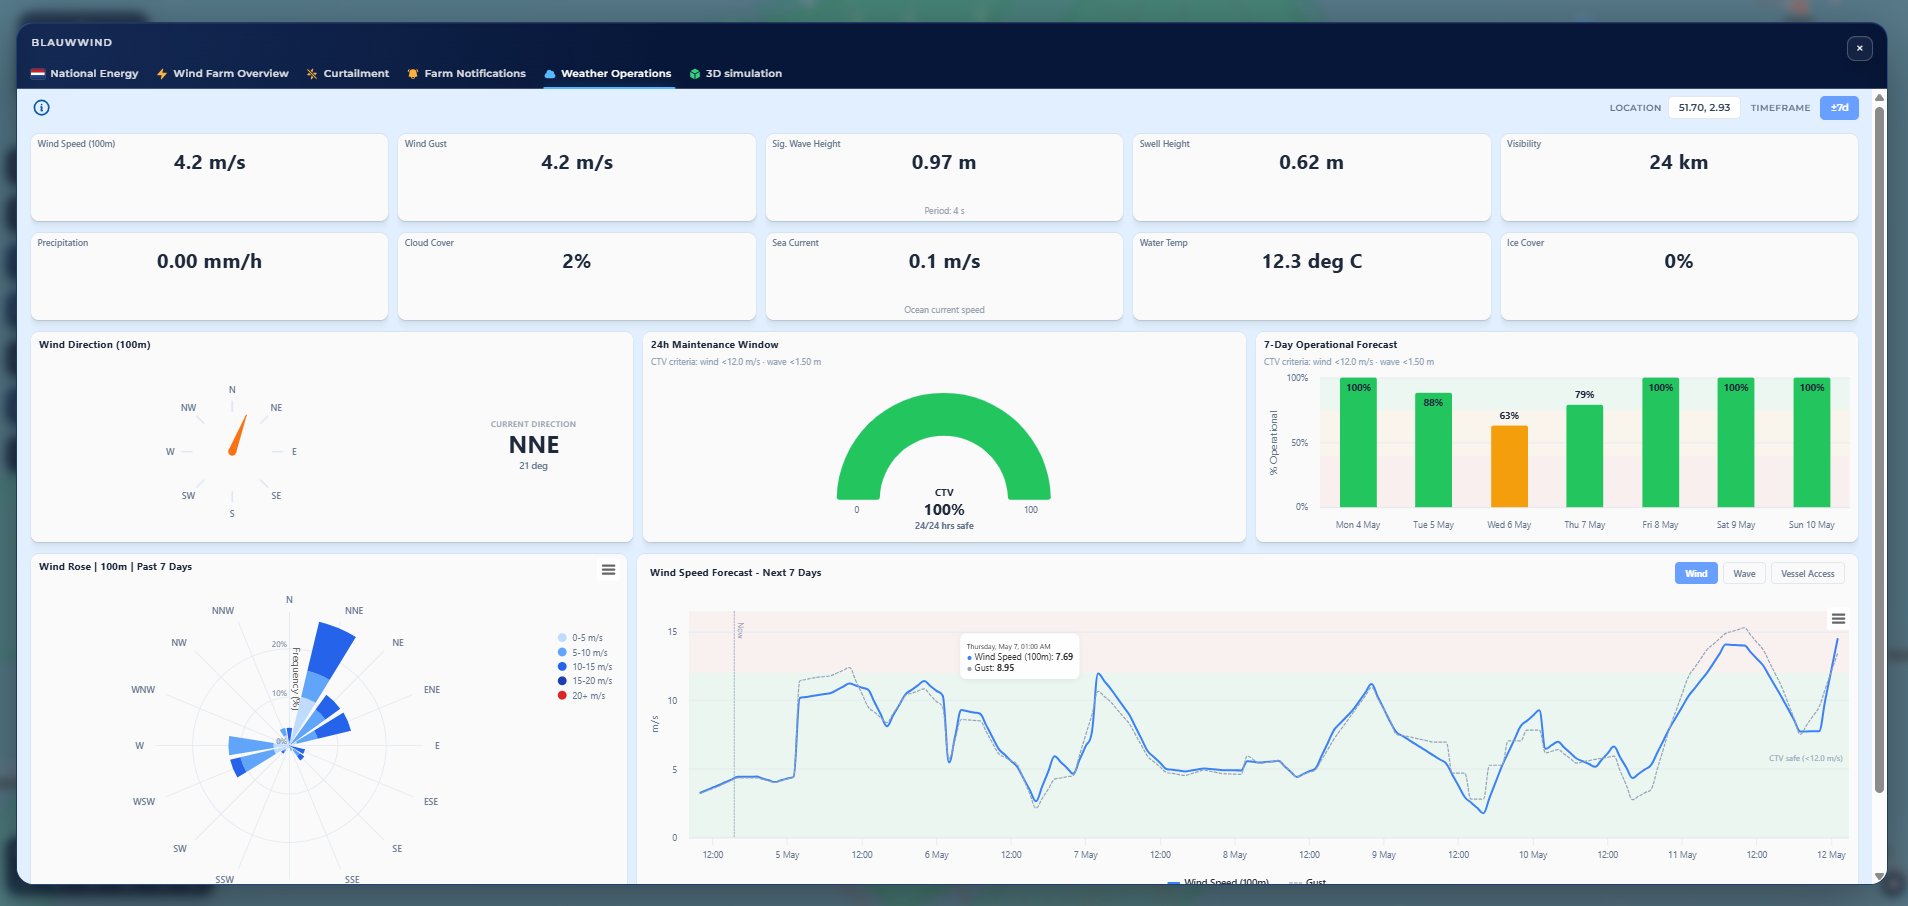Image resolution: width=1908 pixels, height=906 pixels.
Task: Click the Farm Notifications bell icon
Action: (412, 74)
